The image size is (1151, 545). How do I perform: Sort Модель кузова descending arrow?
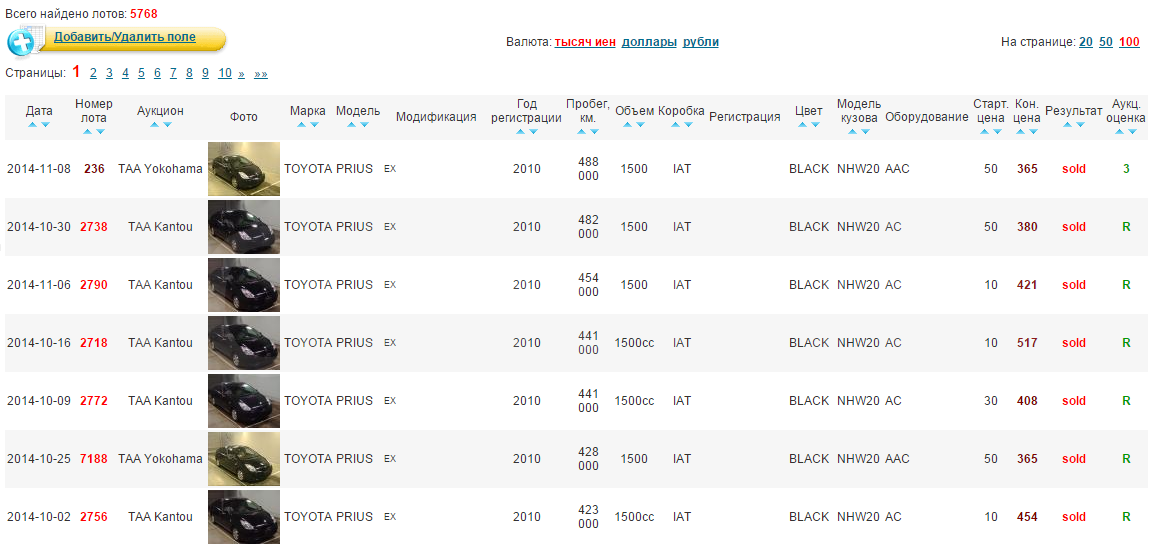(865, 131)
